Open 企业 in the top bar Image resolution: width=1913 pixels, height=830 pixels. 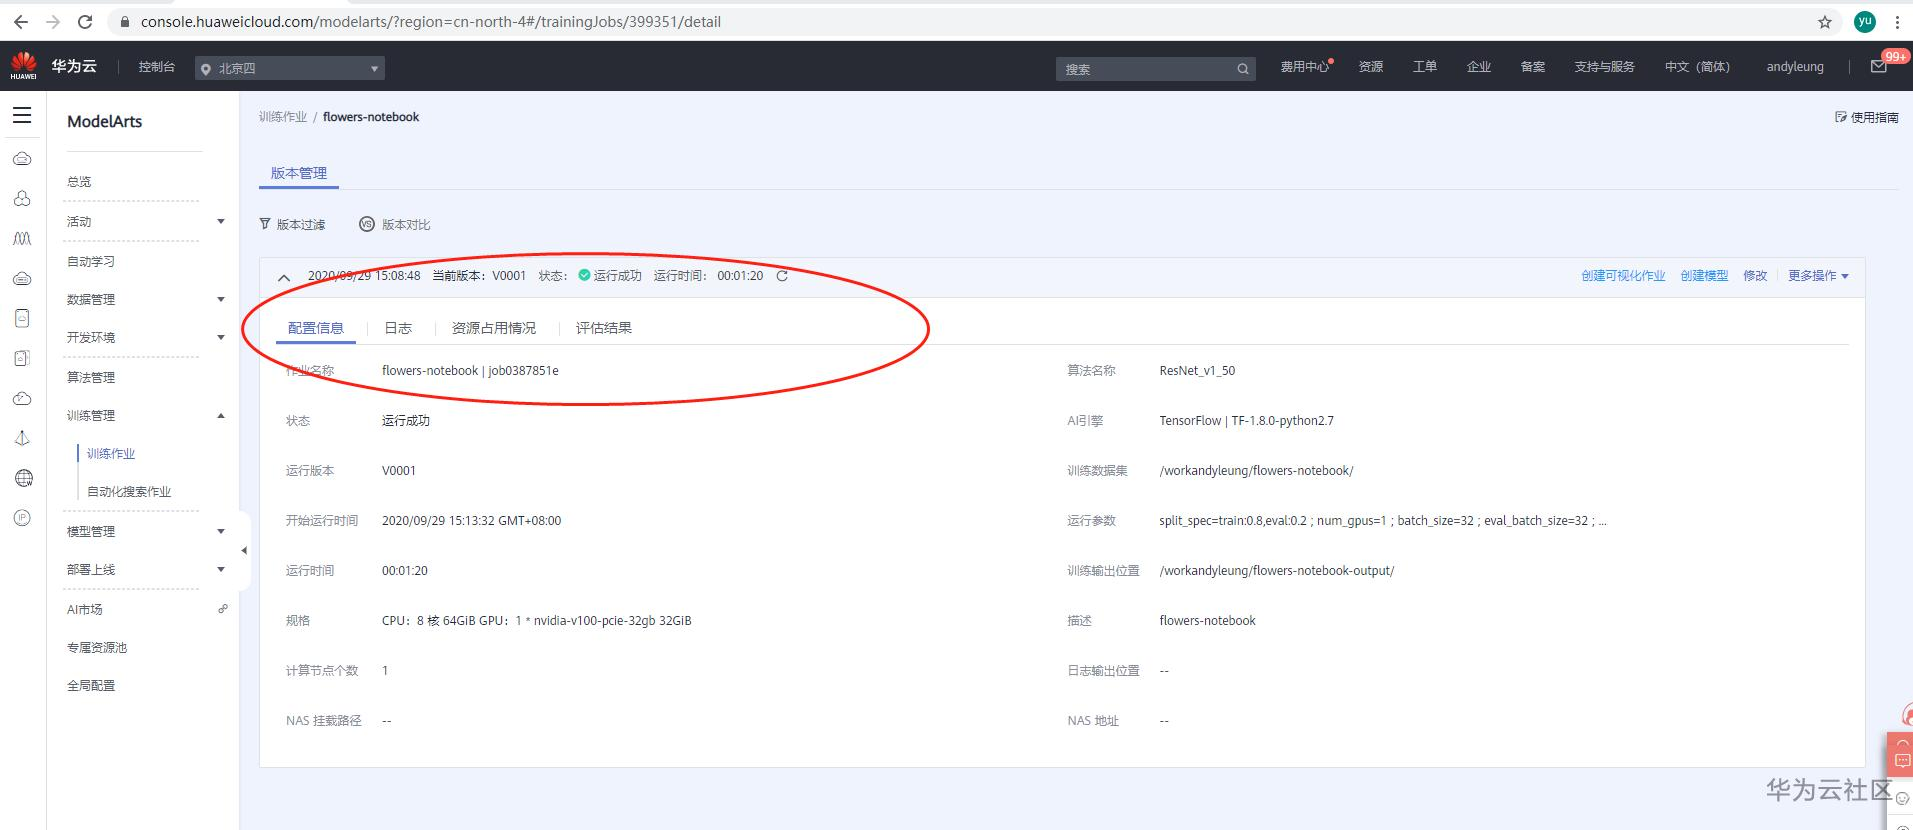1479,67
